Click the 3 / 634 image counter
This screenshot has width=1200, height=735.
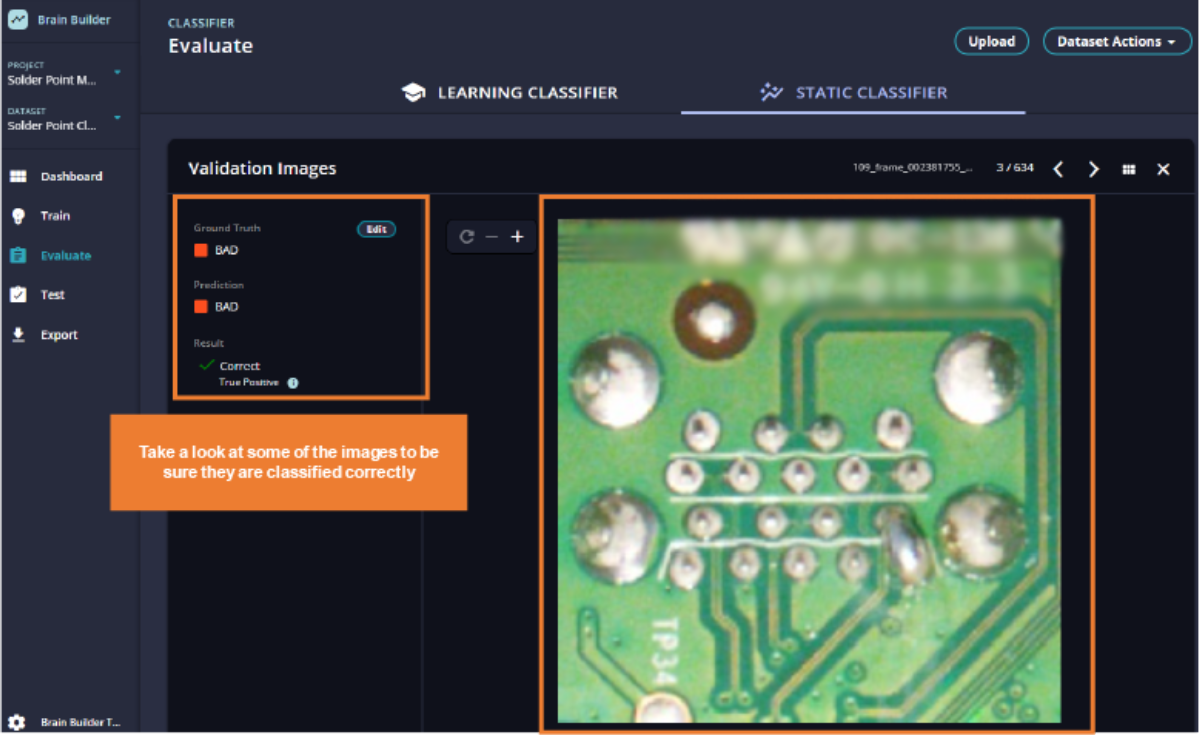(x=1015, y=168)
